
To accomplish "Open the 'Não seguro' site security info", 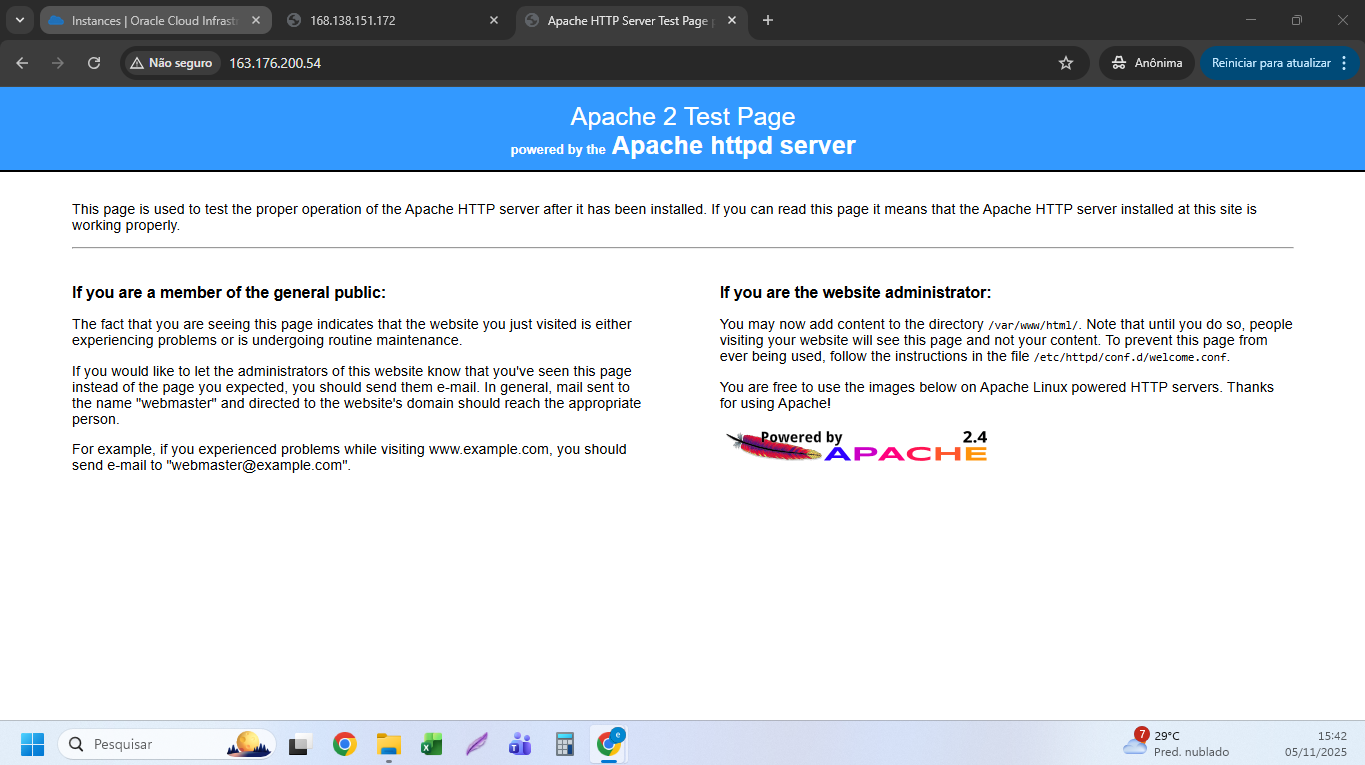I will [x=172, y=63].
